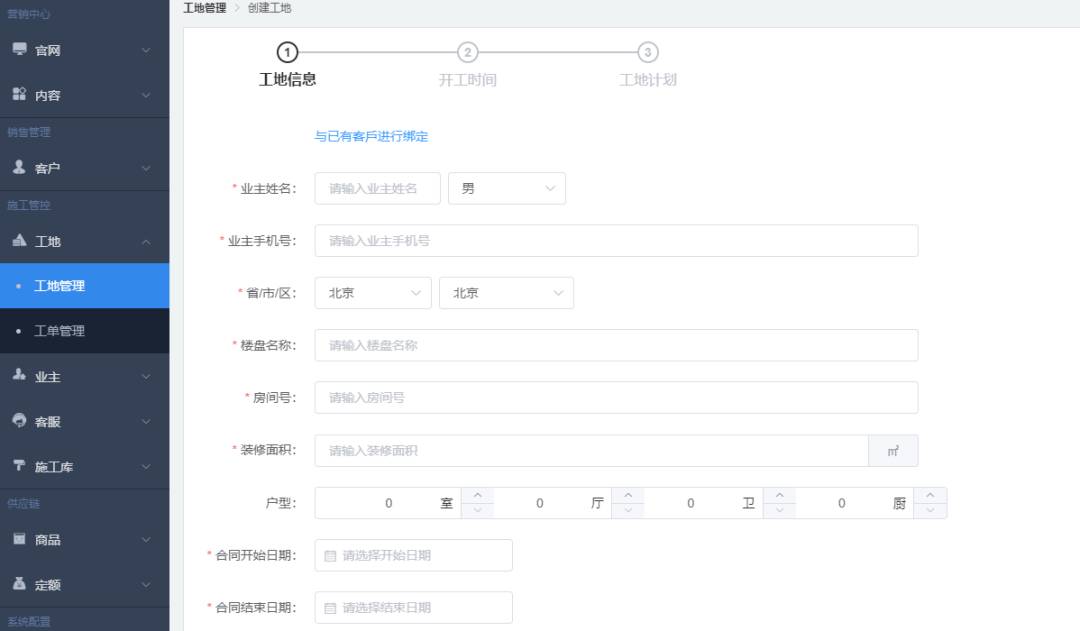Click the 施工库 hammer icon in sidebar
Screen dimensions: 1080x631
coord(19,466)
